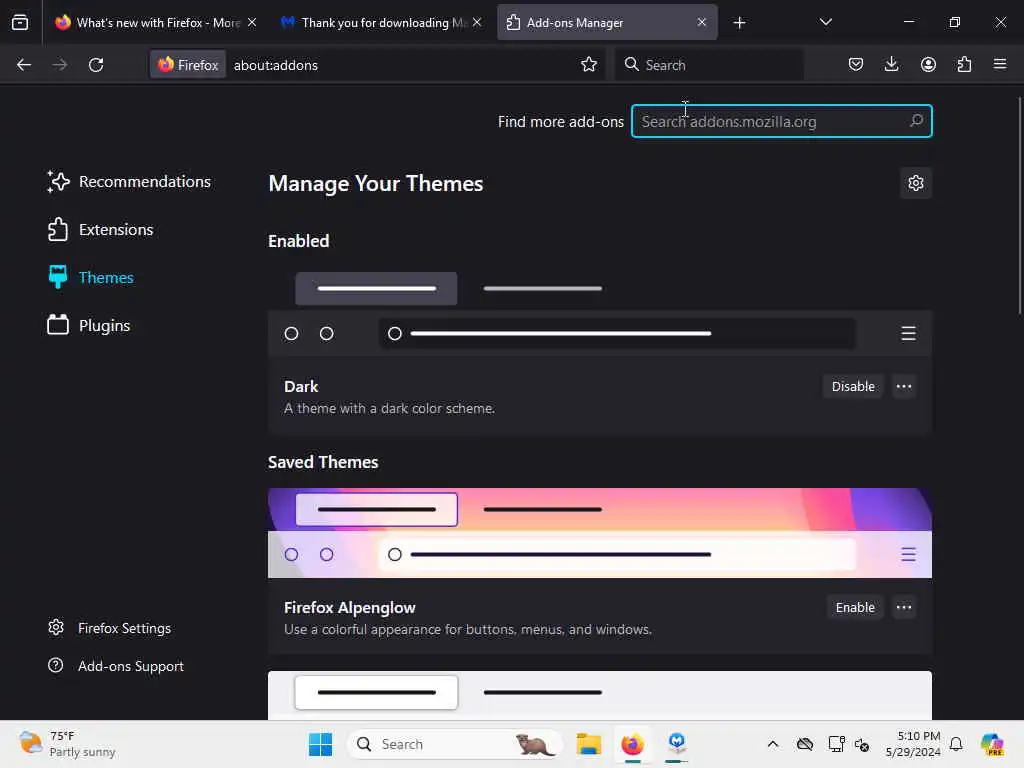This screenshot has width=1024, height=768.
Task: Open the clock and date 5:10 PM
Action: 913,744
